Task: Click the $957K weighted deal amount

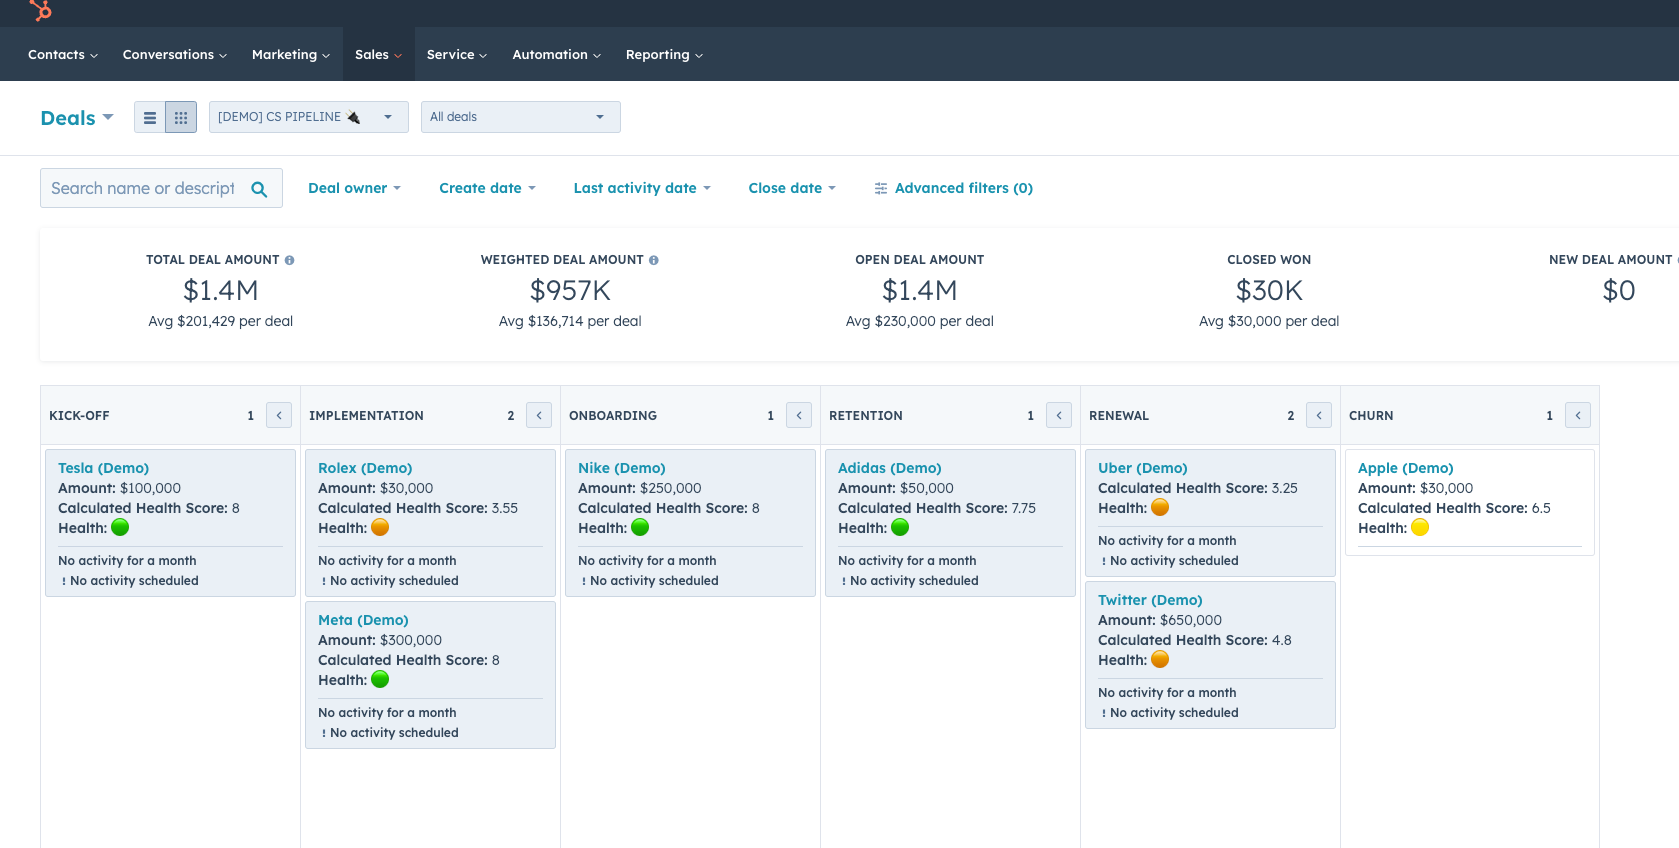Action: [570, 291]
